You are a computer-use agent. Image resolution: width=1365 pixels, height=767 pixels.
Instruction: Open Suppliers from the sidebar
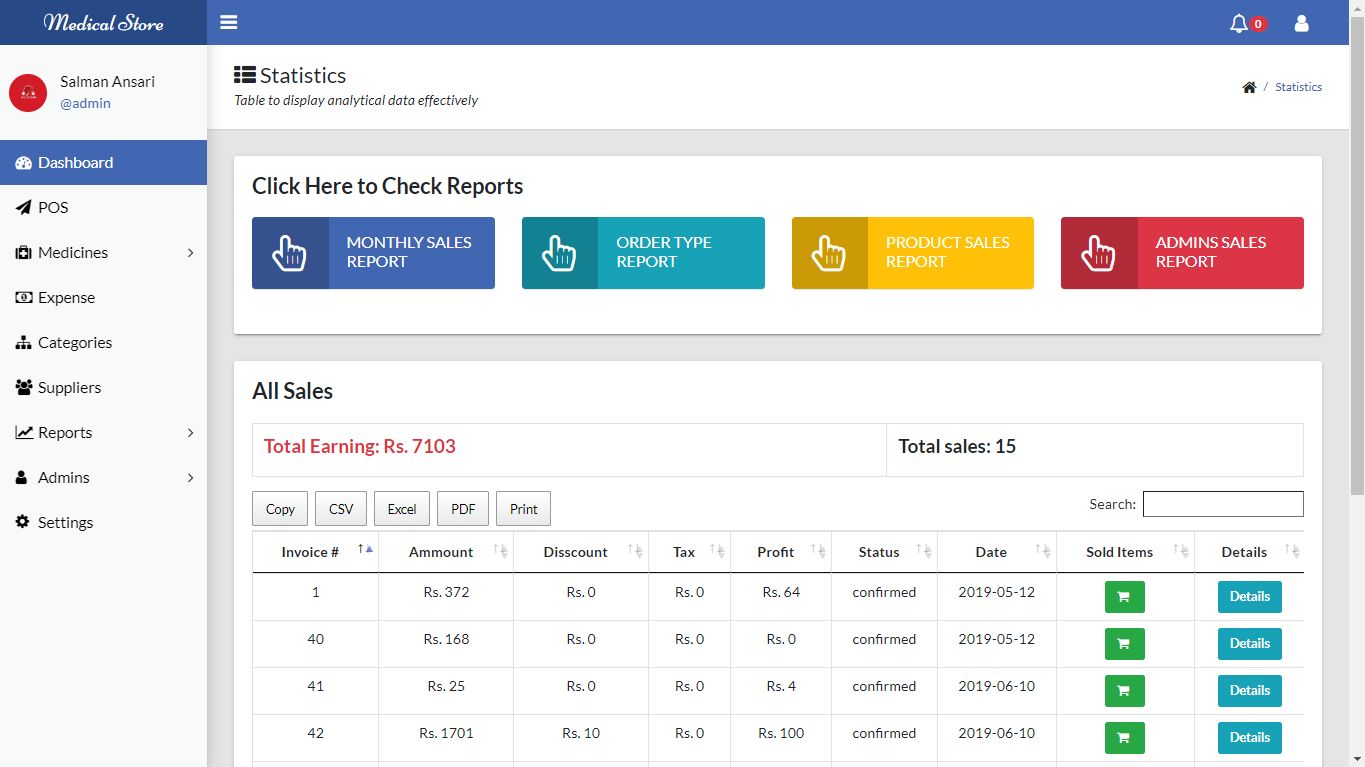69,388
